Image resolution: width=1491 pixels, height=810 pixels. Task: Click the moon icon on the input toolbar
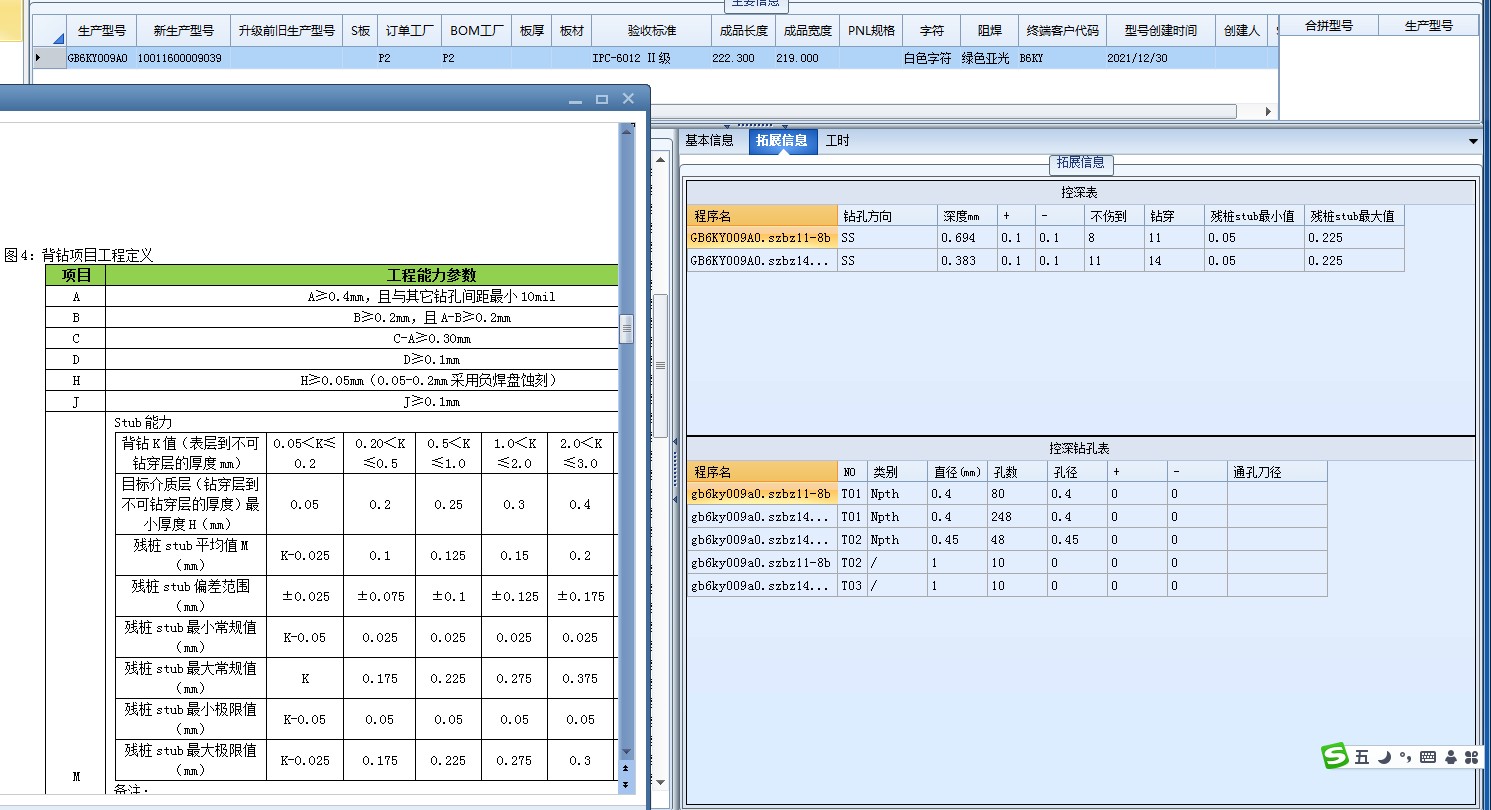pyautogui.click(x=1384, y=758)
